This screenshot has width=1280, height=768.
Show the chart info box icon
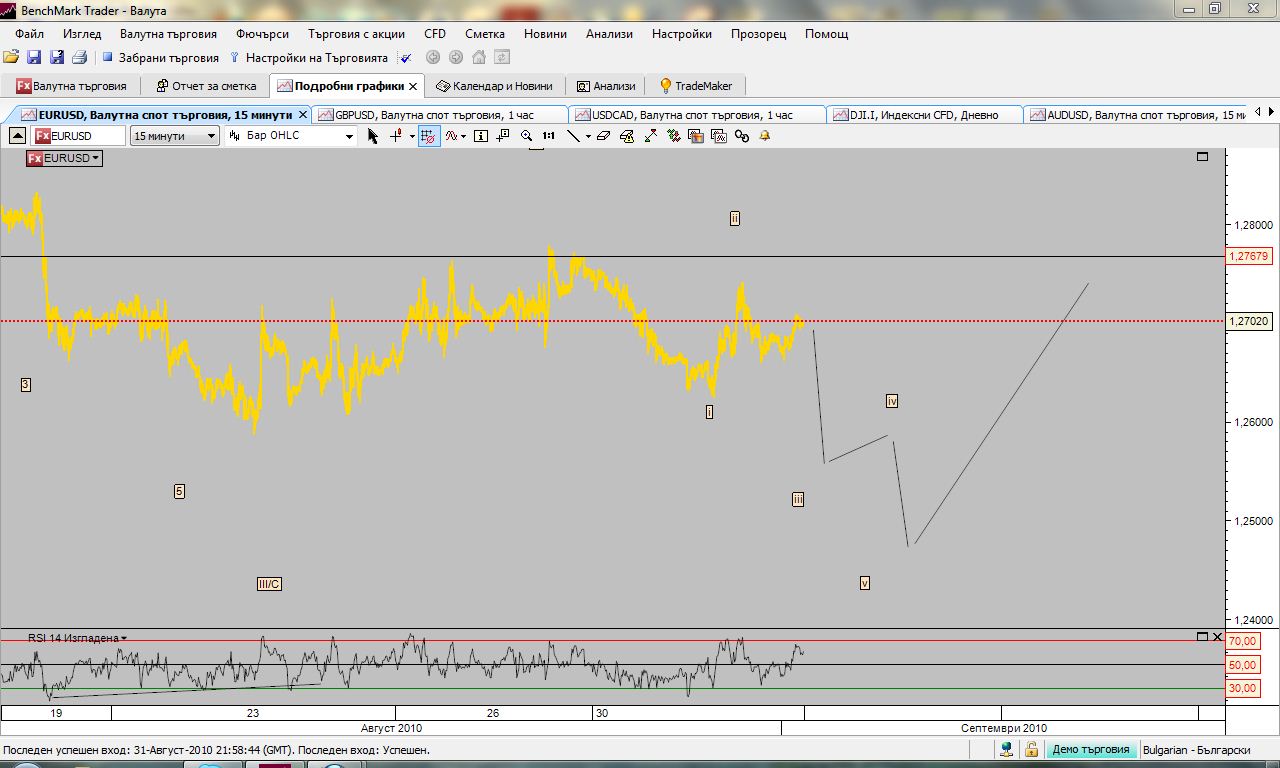point(481,136)
